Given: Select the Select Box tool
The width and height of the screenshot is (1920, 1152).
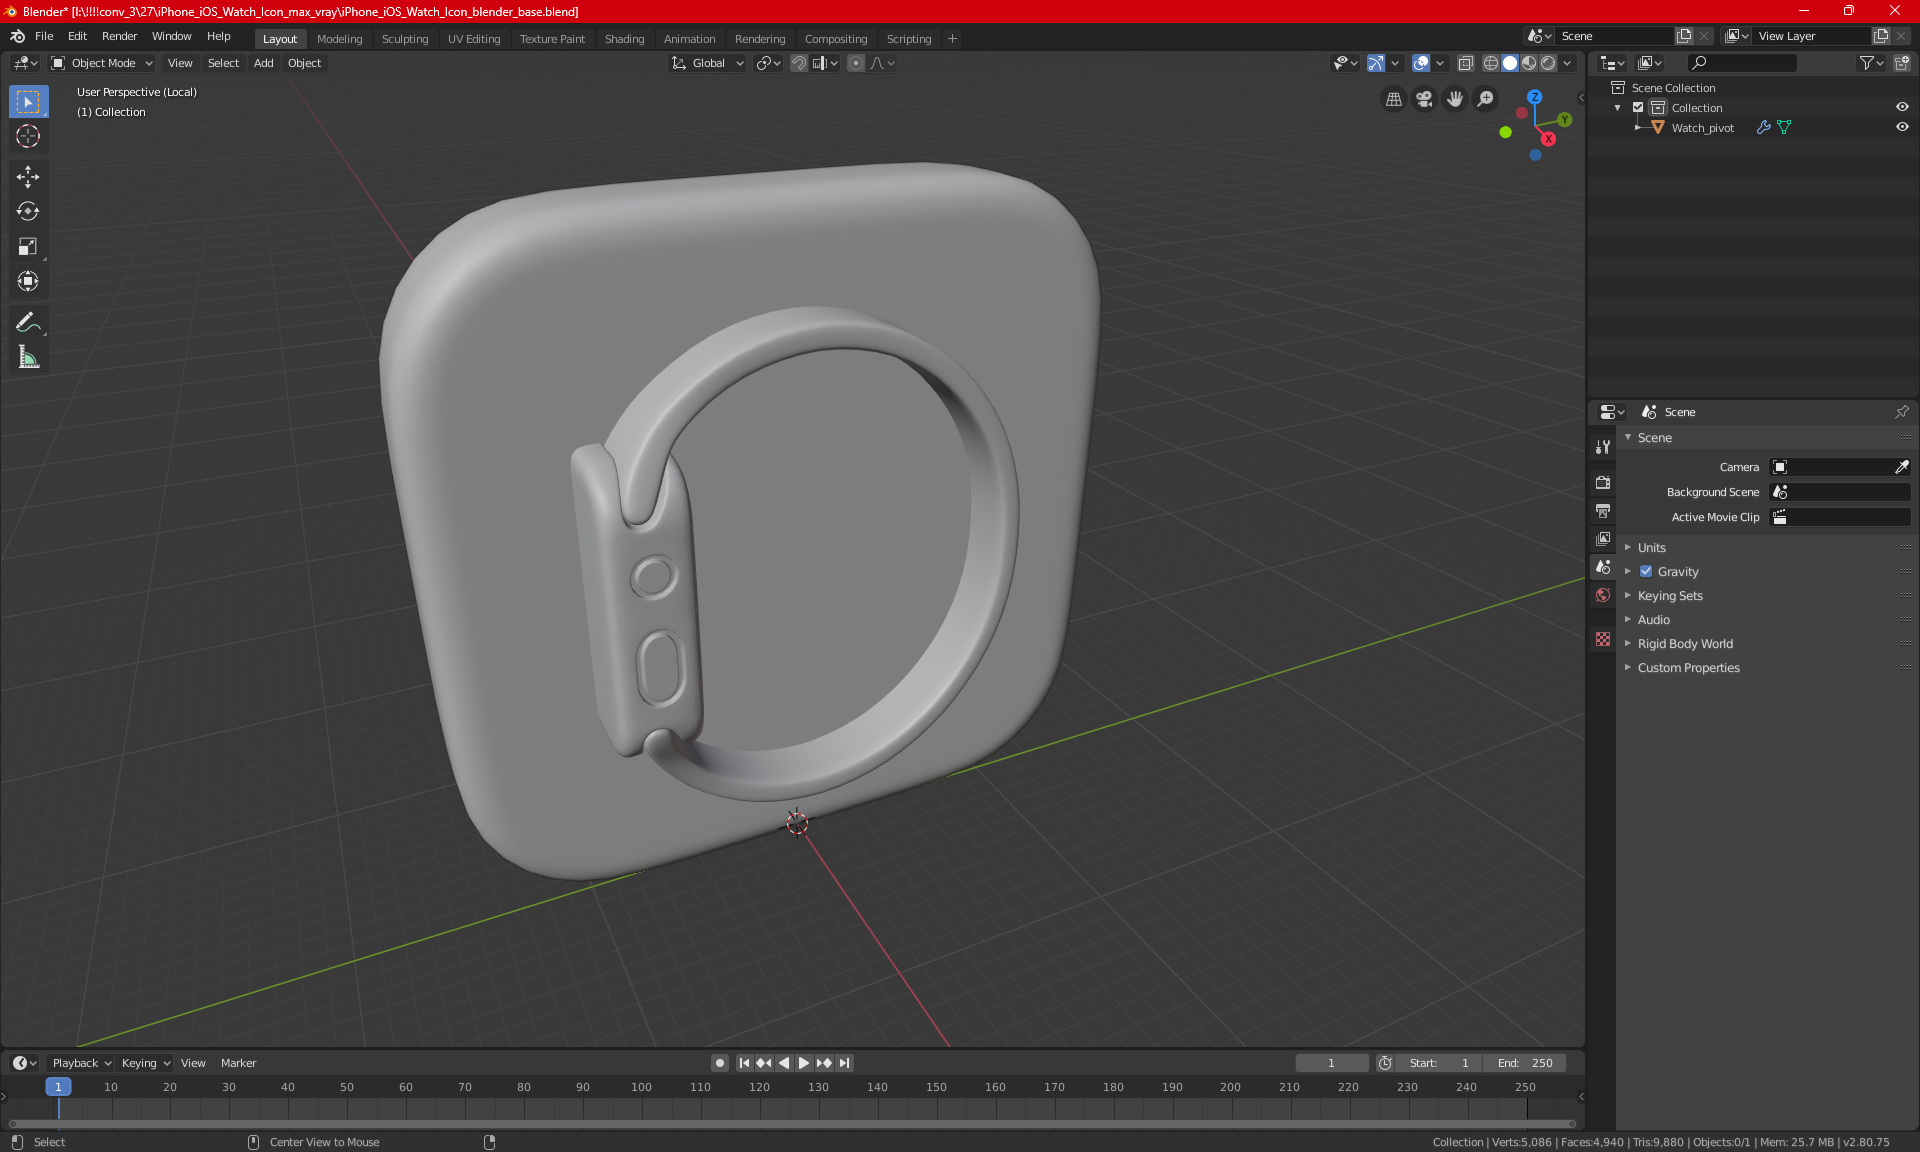Looking at the screenshot, I should pyautogui.click(x=28, y=102).
